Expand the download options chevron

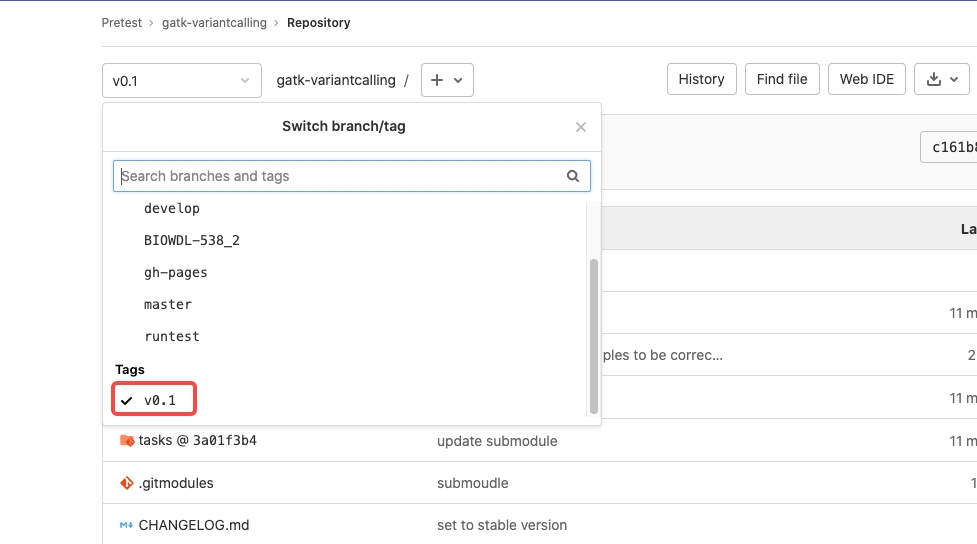pyautogui.click(x=954, y=80)
